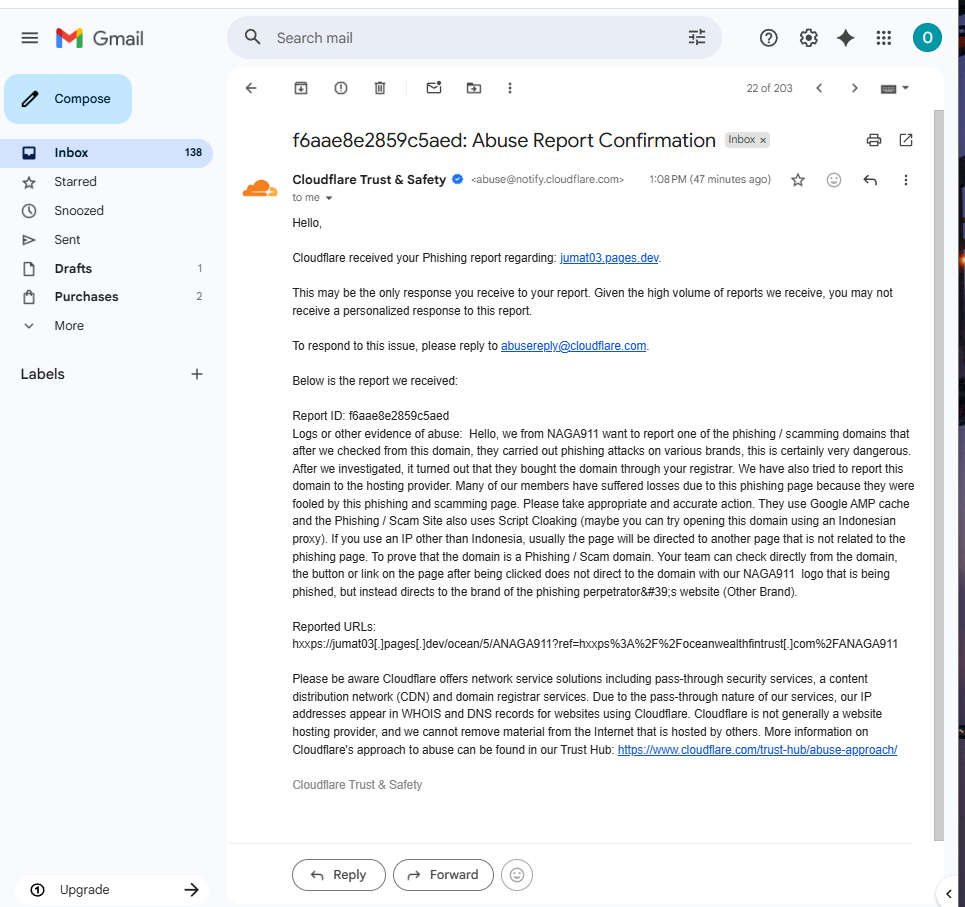Open message More options three dots
Image resolution: width=965 pixels, height=907 pixels.
(x=905, y=180)
